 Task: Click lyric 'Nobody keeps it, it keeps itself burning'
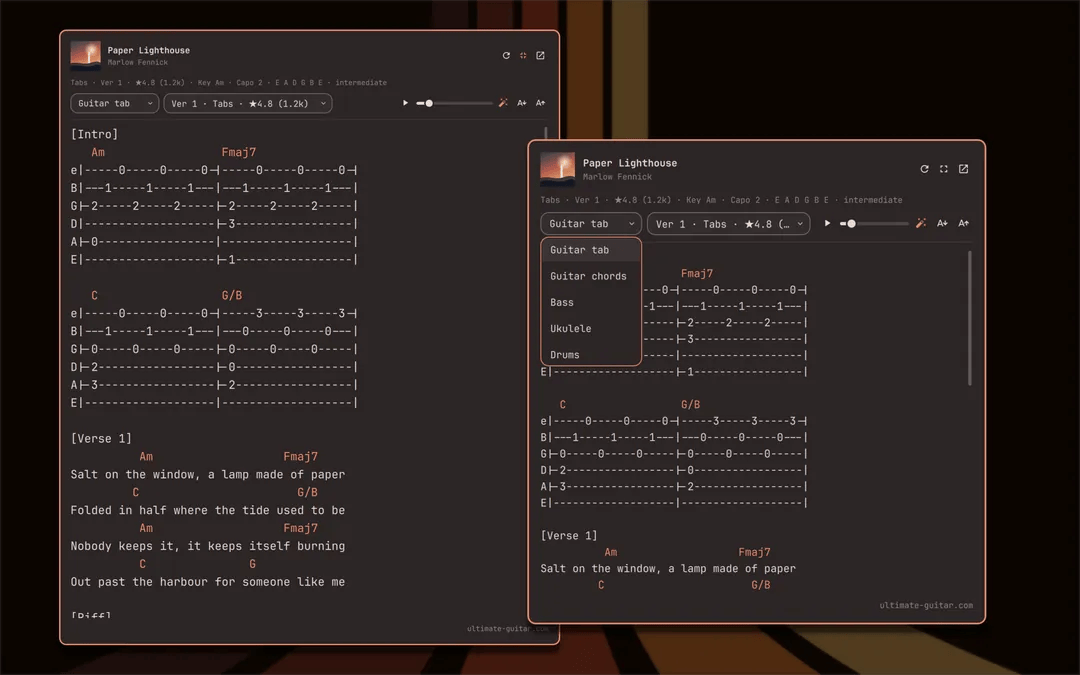pyautogui.click(x=207, y=546)
